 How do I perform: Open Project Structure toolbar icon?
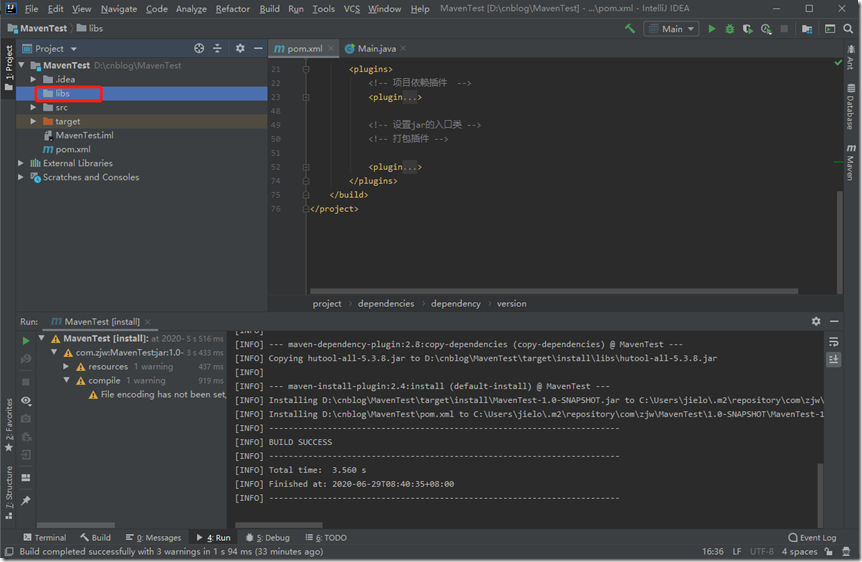click(x=807, y=29)
